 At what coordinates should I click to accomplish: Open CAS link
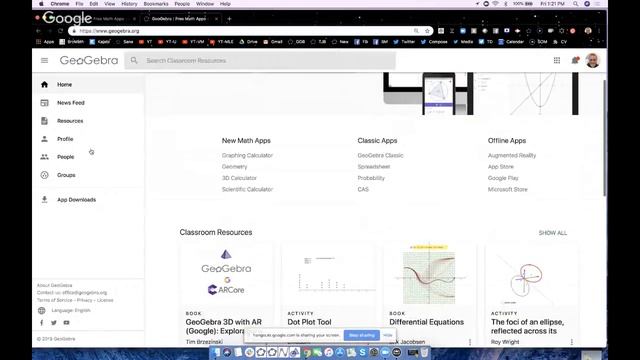[363, 189]
